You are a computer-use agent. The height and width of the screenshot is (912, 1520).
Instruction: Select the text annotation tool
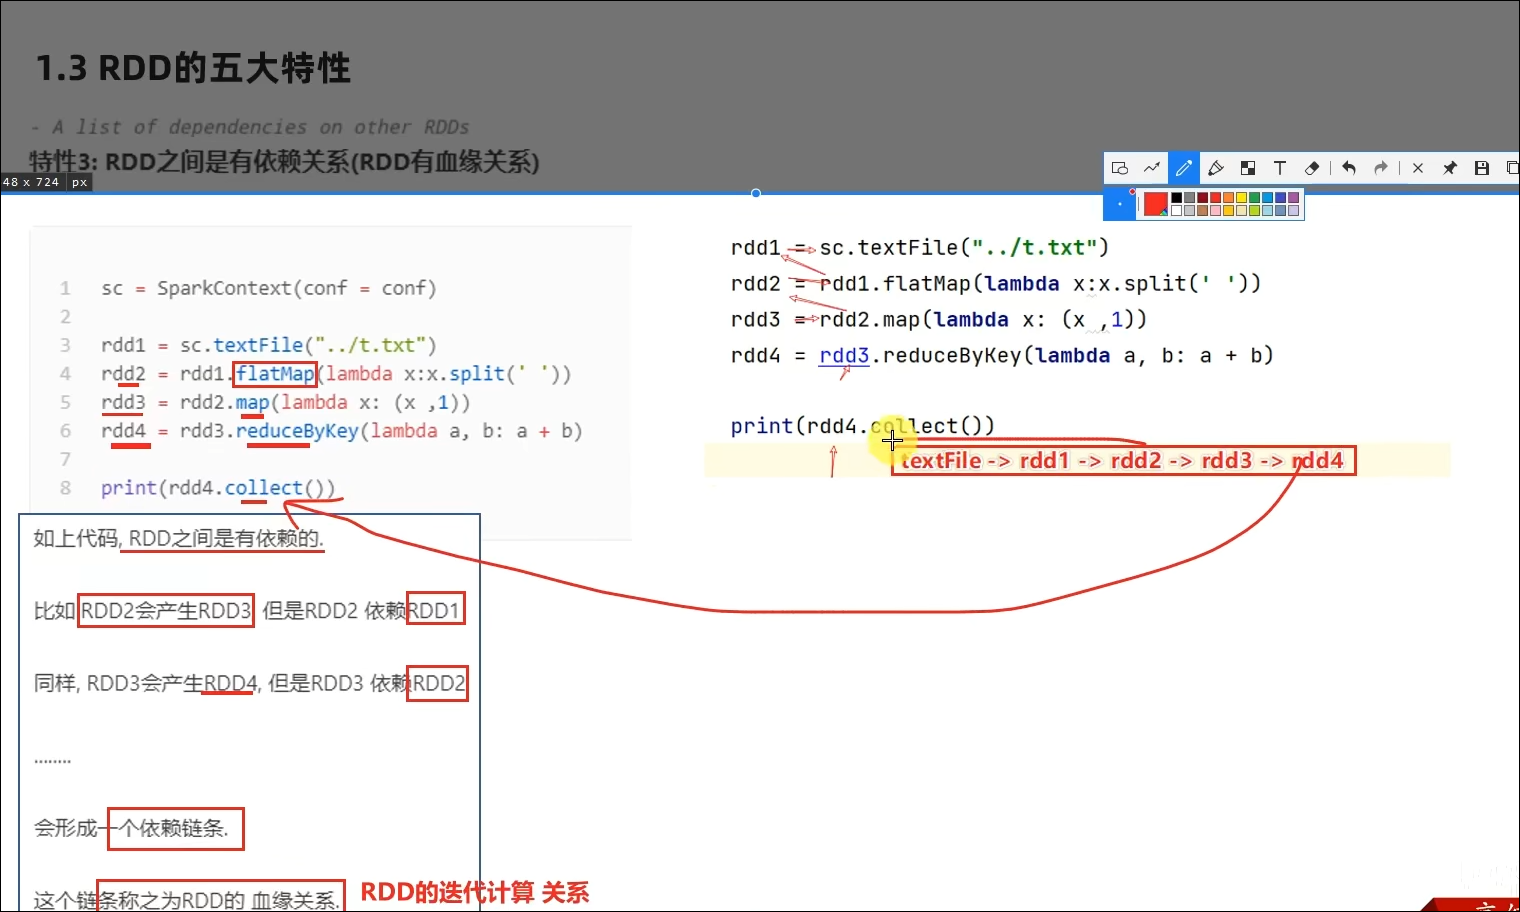pyautogui.click(x=1280, y=168)
